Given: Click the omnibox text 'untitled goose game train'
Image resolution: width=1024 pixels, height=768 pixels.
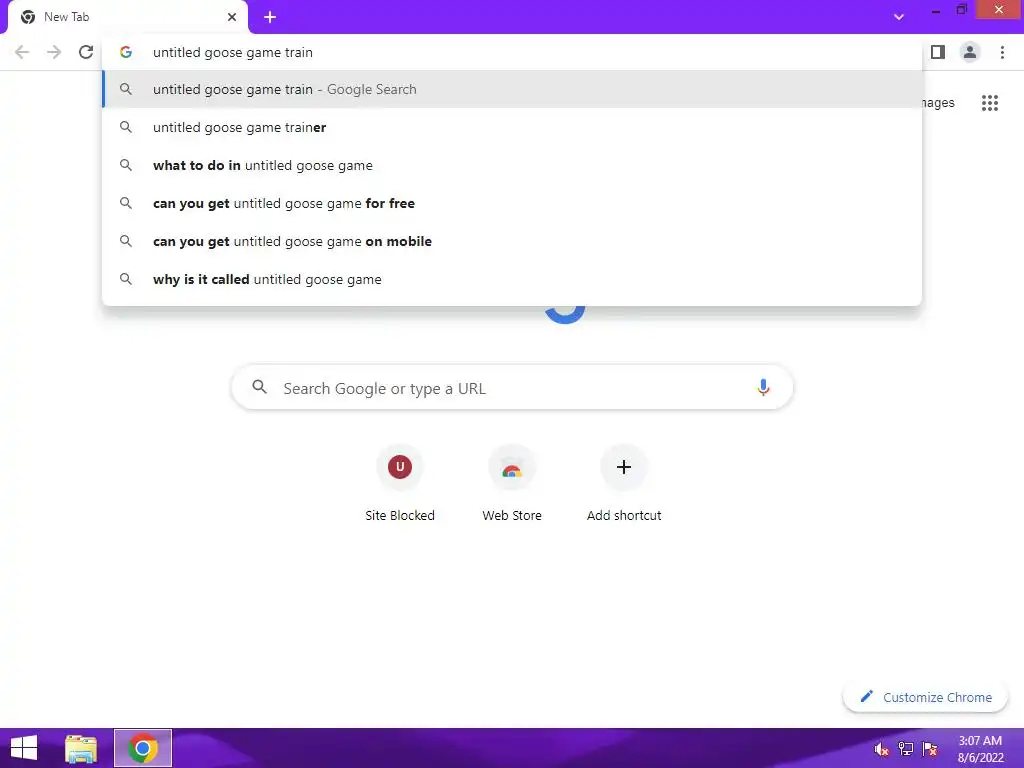Looking at the screenshot, I should [232, 52].
